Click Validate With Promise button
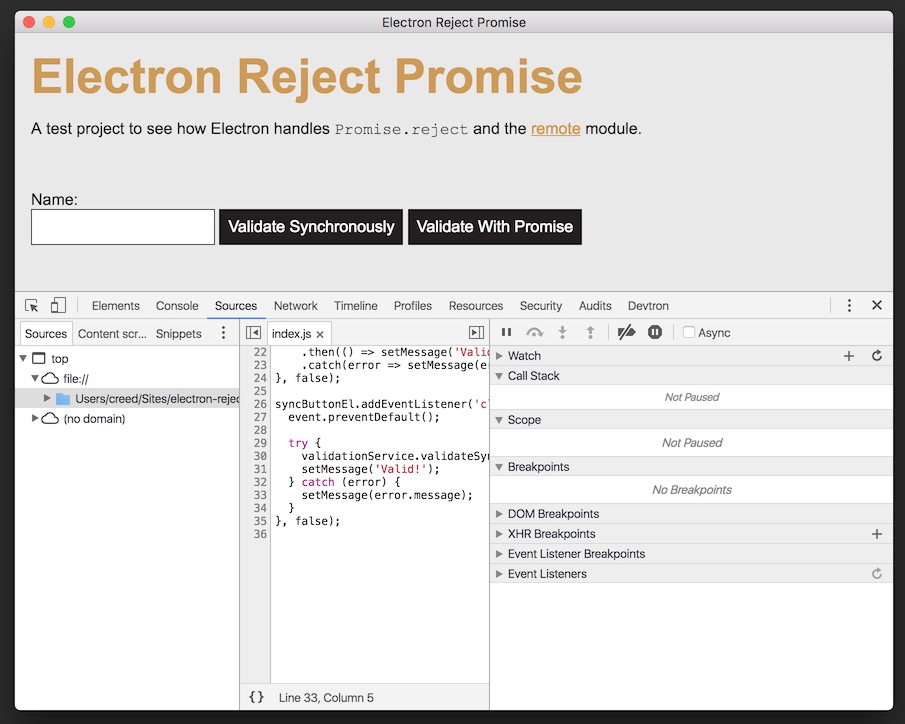 point(495,227)
